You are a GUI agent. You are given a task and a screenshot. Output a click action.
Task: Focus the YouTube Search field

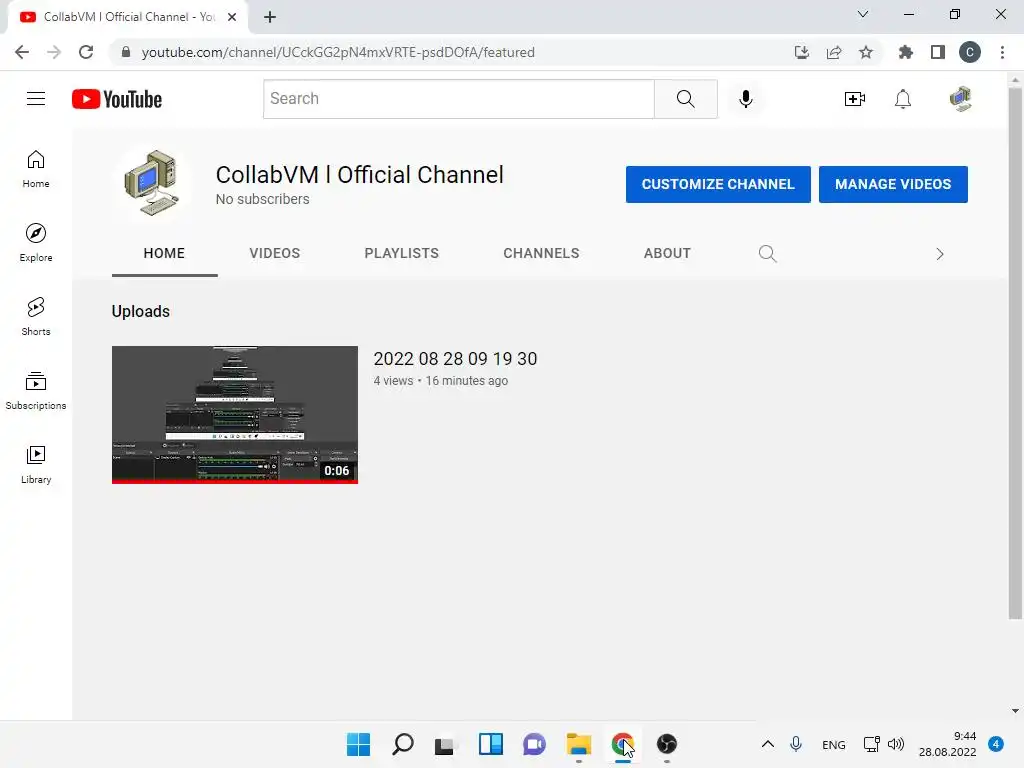[458, 99]
